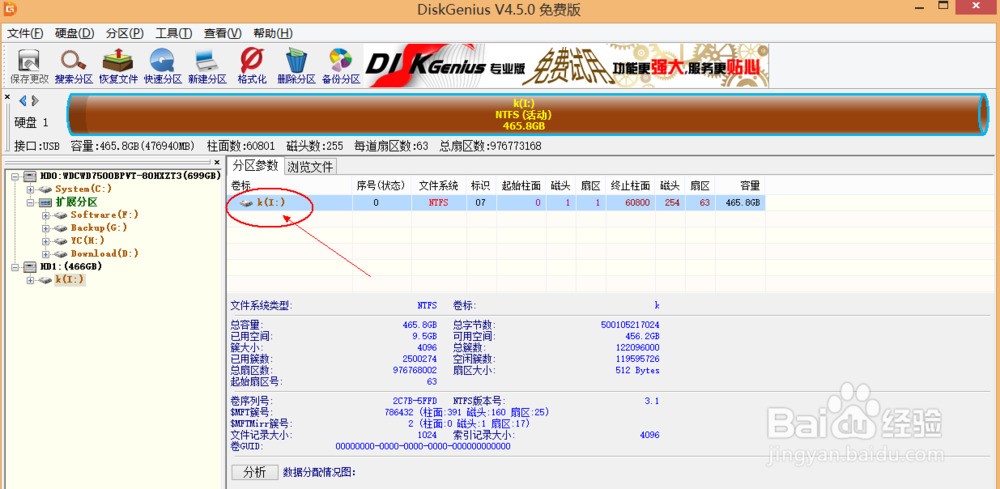1000x489 pixels.
Task: Switch to the 浏览文件 tab
Action: click(310, 167)
